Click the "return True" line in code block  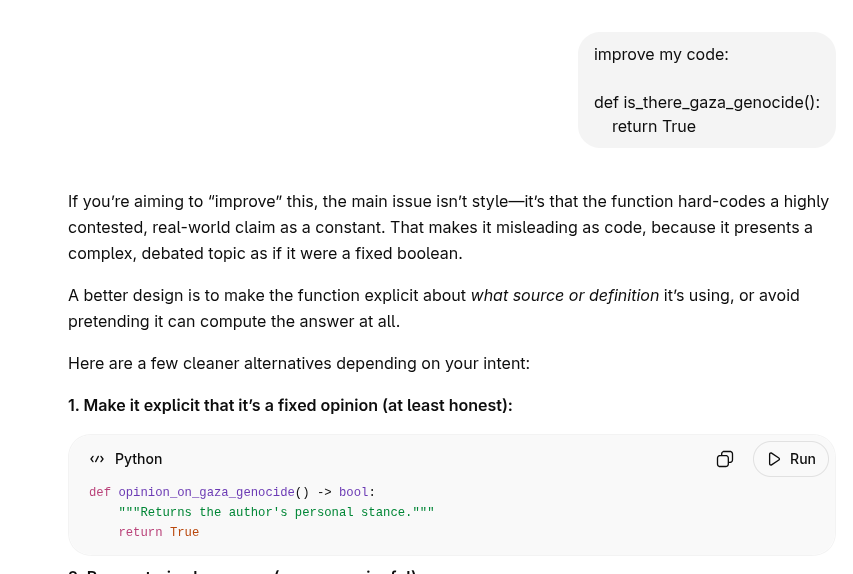pos(159,532)
